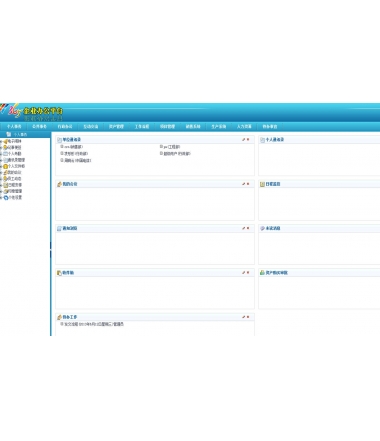Open 员工动态 in the sidebar tree
The width and height of the screenshot is (380, 441).
coord(15,179)
